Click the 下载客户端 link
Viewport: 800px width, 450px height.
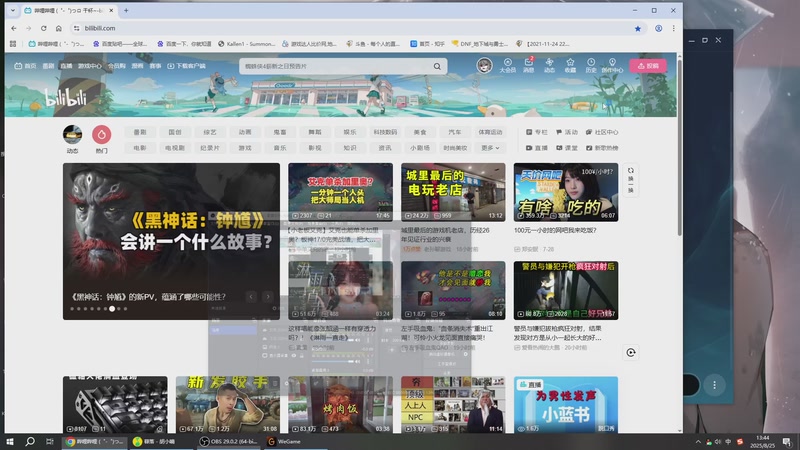pyautogui.click(x=187, y=66)
